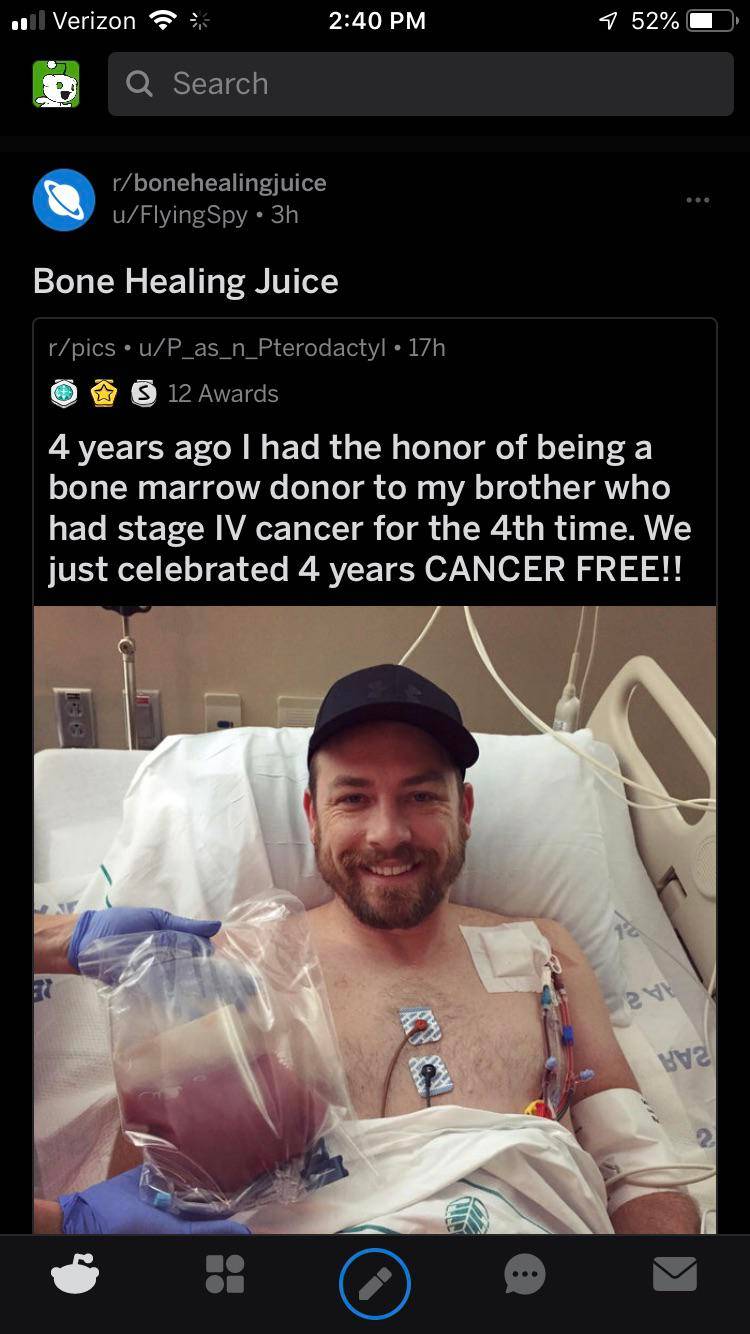Tap the gold award badge icon
Viewport: 750px width, 1334px height.
[x=104, y=394]
